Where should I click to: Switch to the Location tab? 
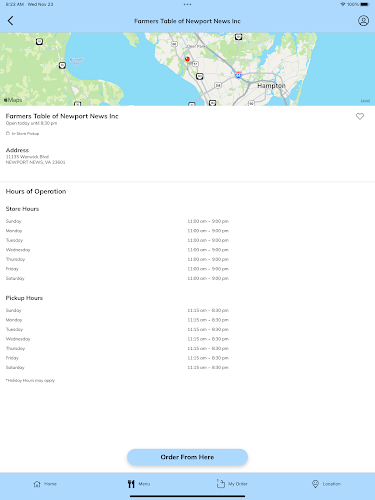click(x=326, y=484)
